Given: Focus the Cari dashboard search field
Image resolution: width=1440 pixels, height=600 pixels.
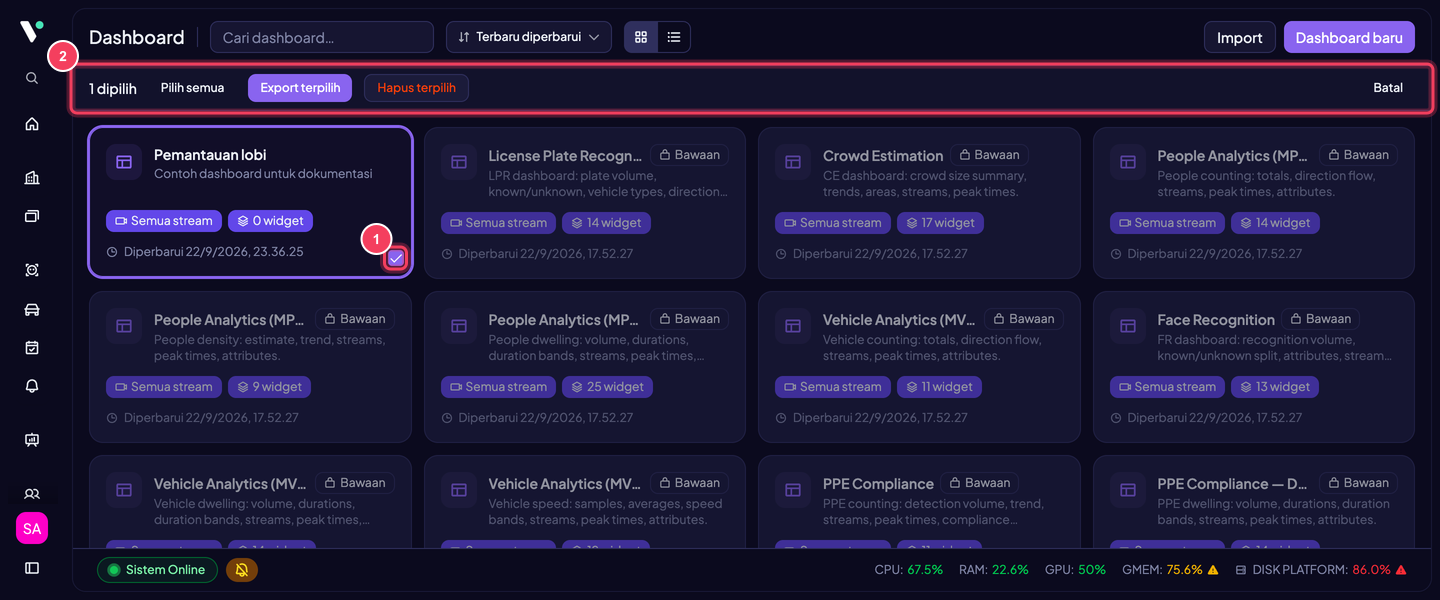Looking at the screenshot, I should 322,37.
